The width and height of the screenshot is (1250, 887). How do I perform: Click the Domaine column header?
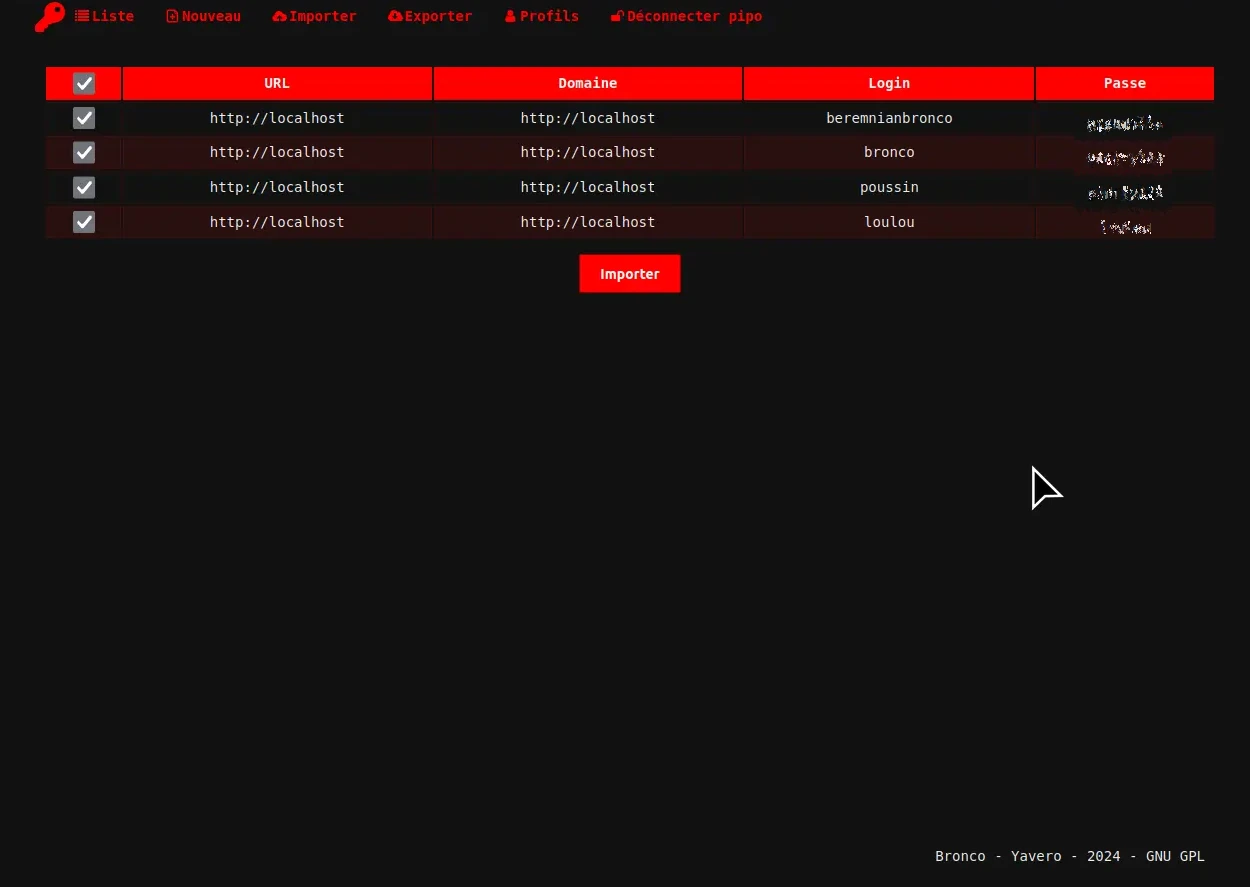(588, 84)
